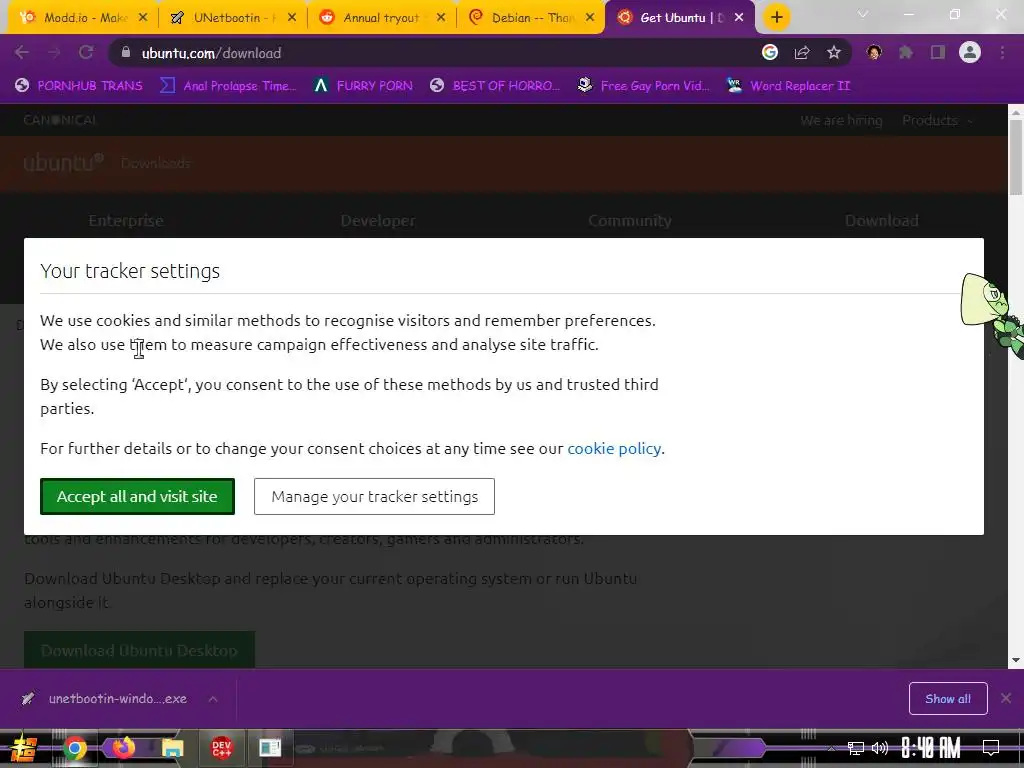This screenshot has width=1024, height=768.
Task: Switch to the Debian tab
Action: [x=530, y=18]
